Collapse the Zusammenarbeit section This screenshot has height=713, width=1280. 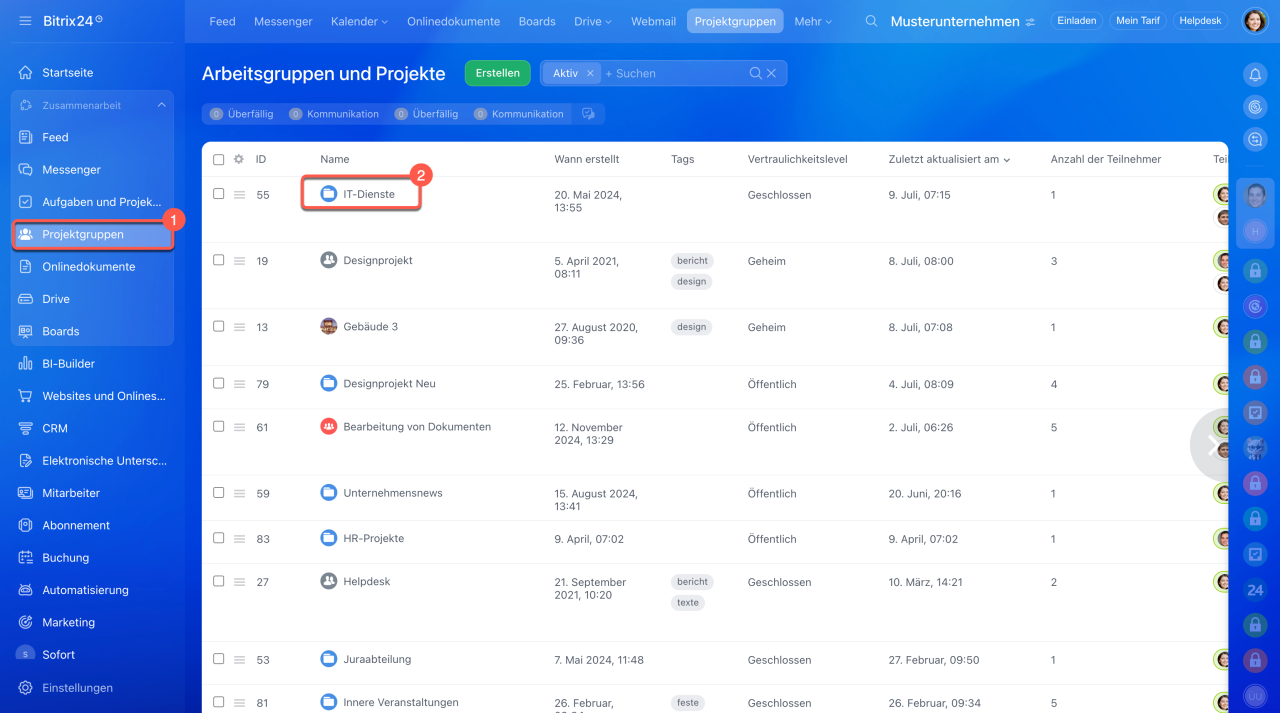pos(161,105)
